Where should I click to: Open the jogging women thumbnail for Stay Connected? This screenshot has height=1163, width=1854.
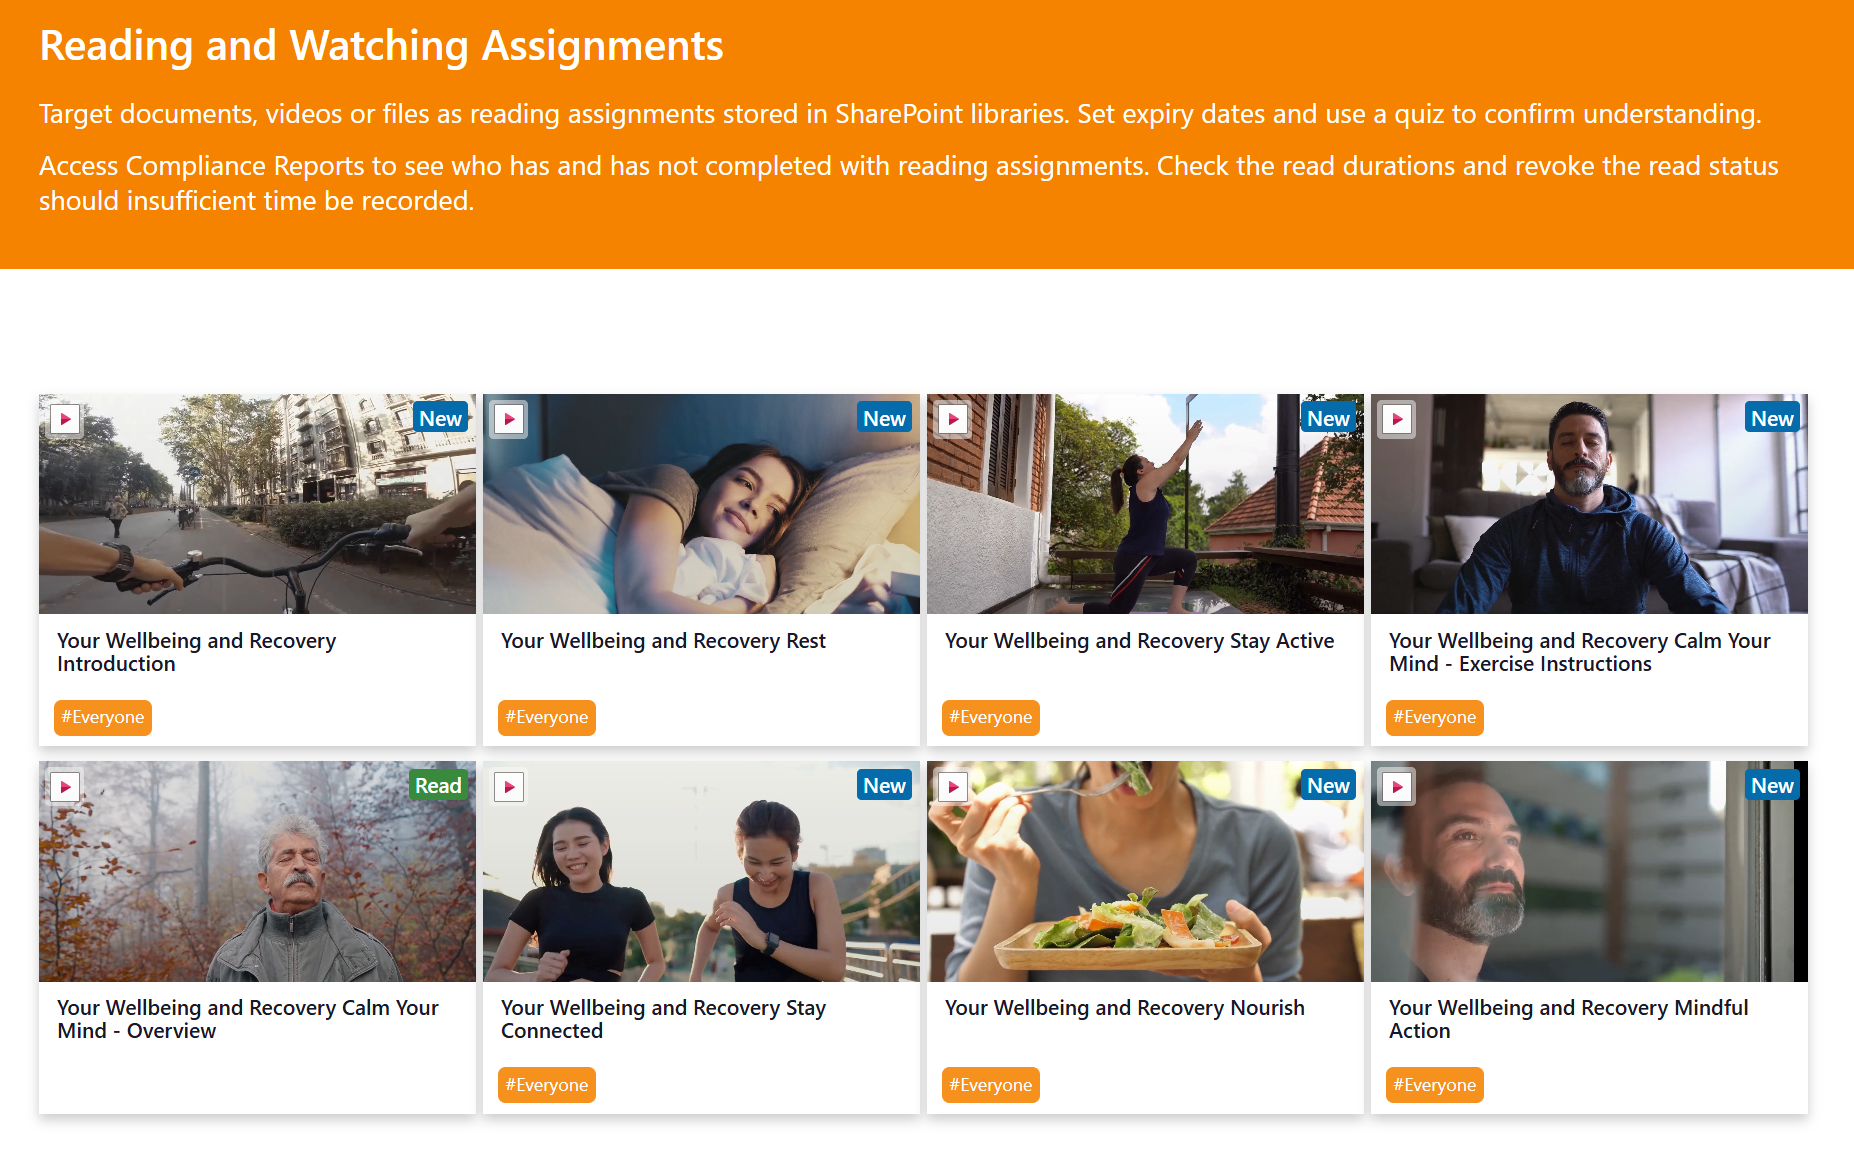(701, 871)
